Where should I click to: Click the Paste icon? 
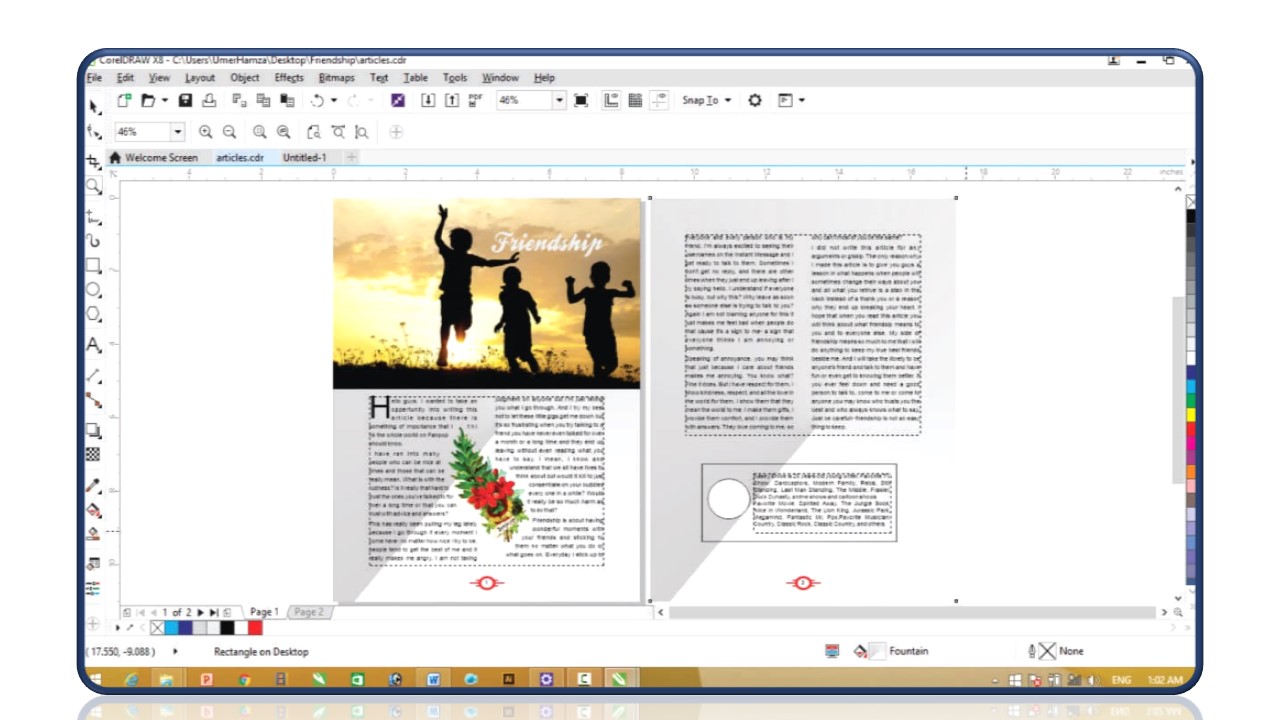point(287,100)
